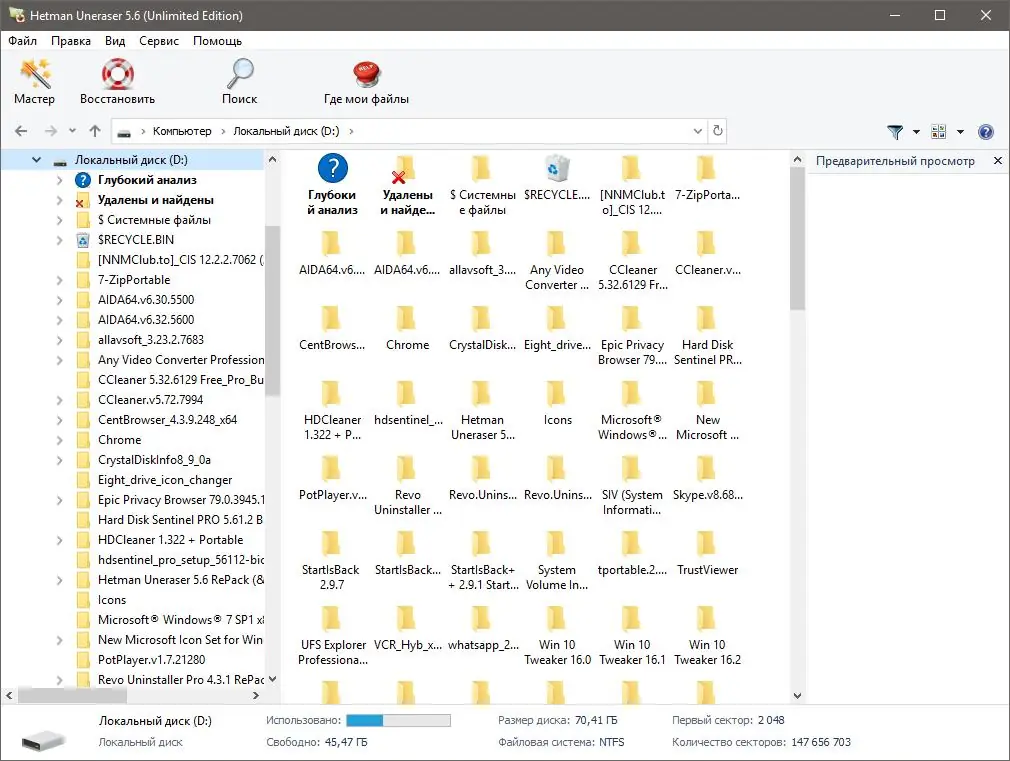Screen dimensions: 1010x761
Task: Close the Предварительный просмотр panel
Action: pos(997,160)
